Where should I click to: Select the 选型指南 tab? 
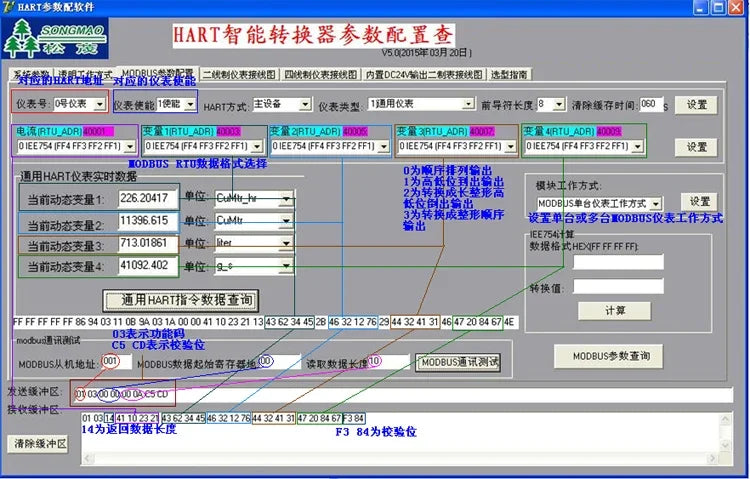click(509, 75)
